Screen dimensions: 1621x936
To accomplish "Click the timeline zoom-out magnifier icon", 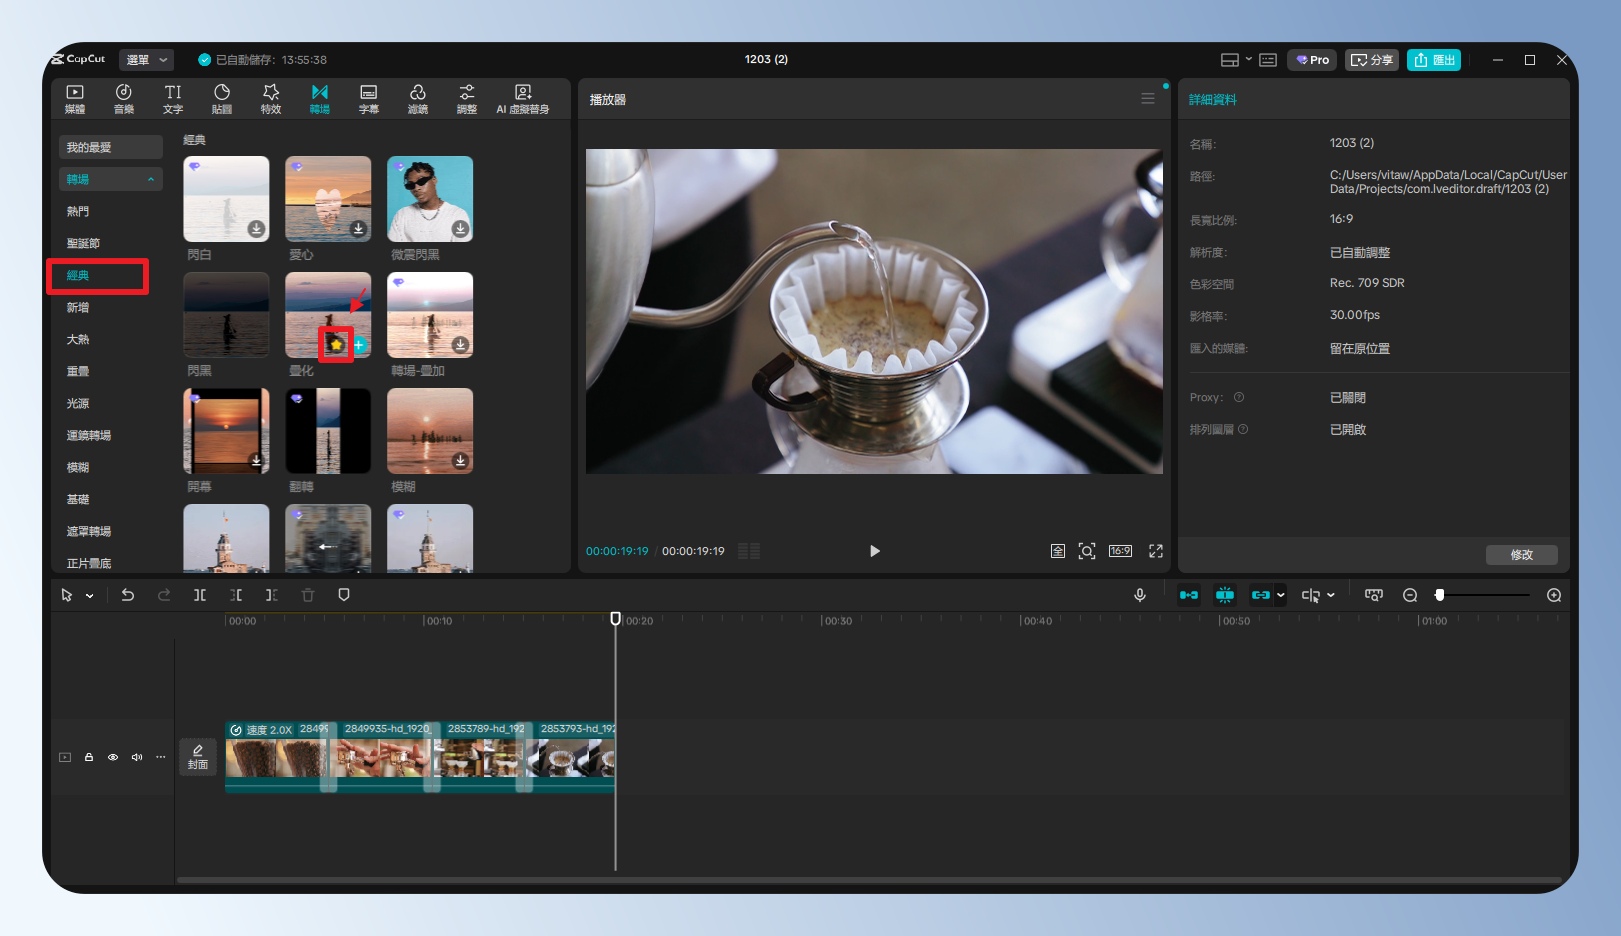I will click(1410, 595).
